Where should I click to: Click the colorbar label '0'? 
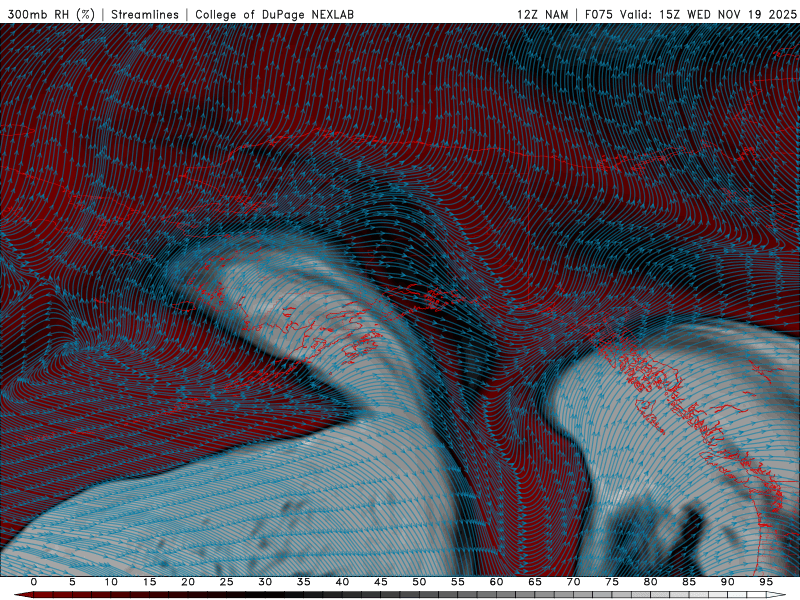(x=34, y=582)
